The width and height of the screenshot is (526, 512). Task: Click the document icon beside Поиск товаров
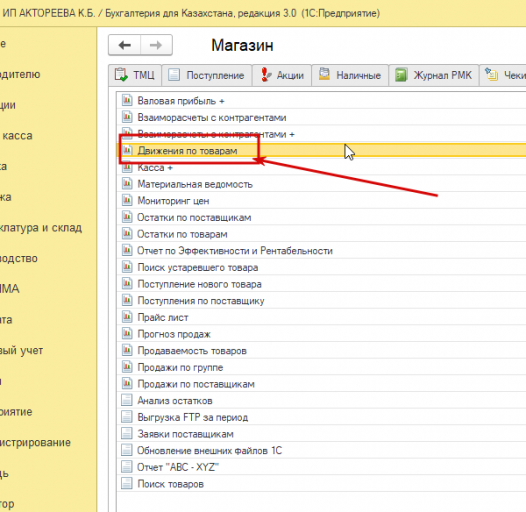coord(127,483)
